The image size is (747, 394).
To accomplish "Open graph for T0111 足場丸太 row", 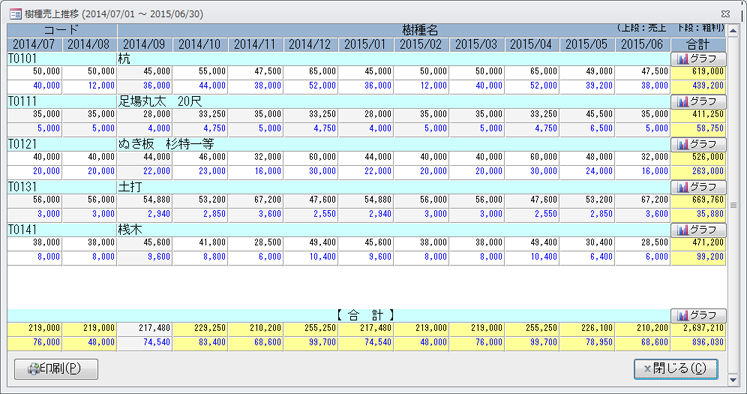I will [698, 101].
